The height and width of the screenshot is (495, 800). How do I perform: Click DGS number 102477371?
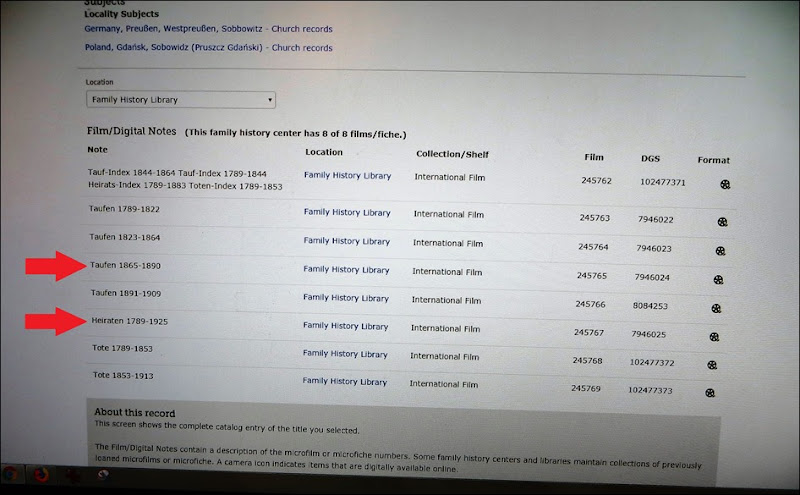[x=663, y=183]
